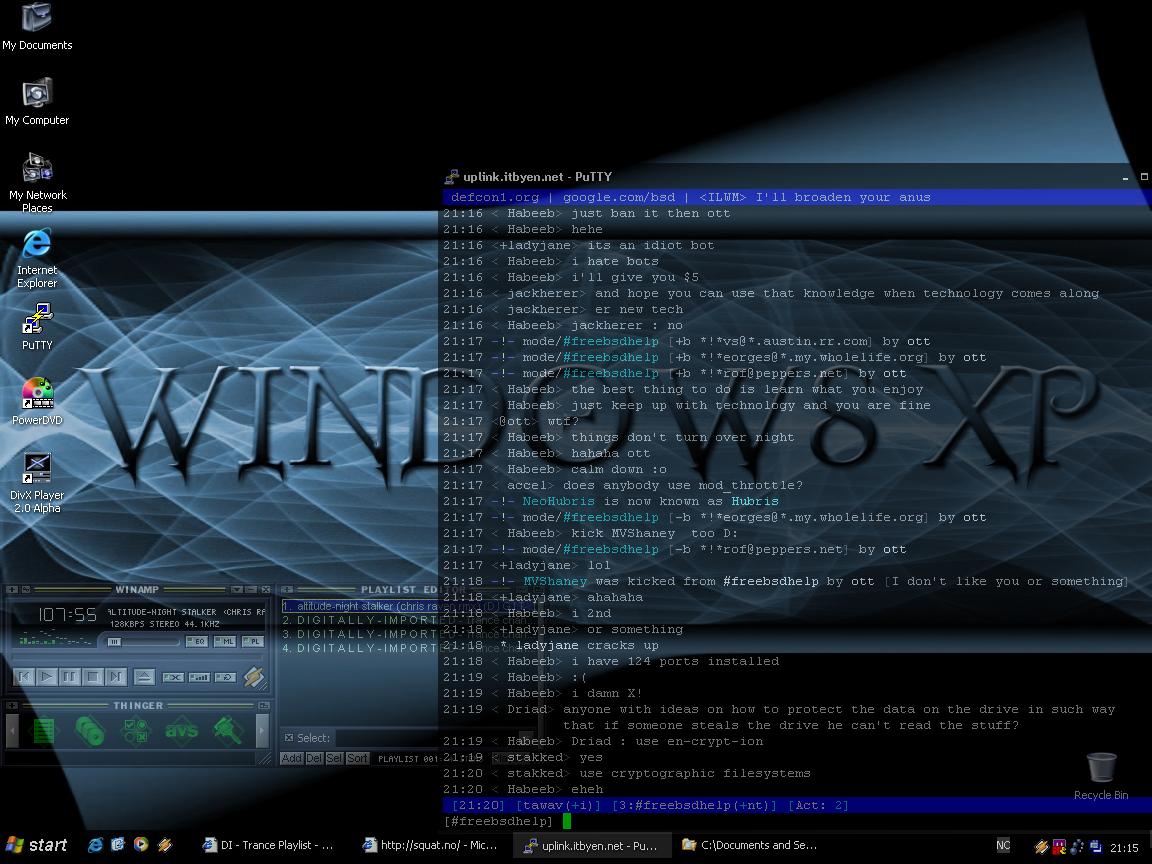Click the playlist Del button
This screenshot has height=864, width=1152.
point(314,758)
